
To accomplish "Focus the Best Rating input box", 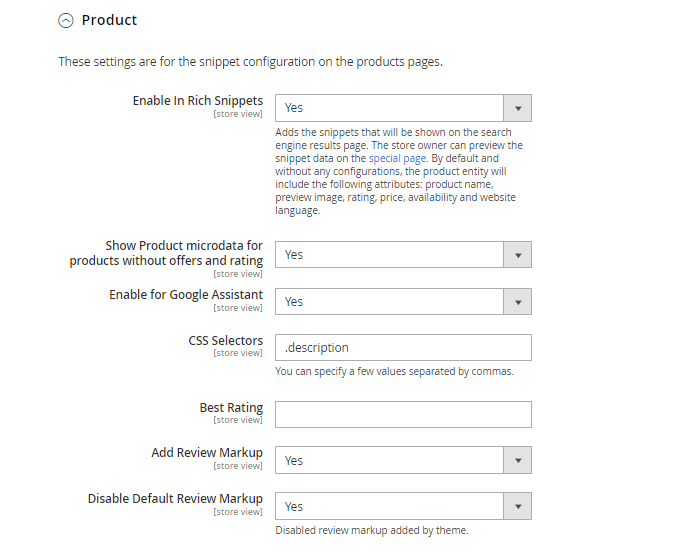I will [403, 414].
